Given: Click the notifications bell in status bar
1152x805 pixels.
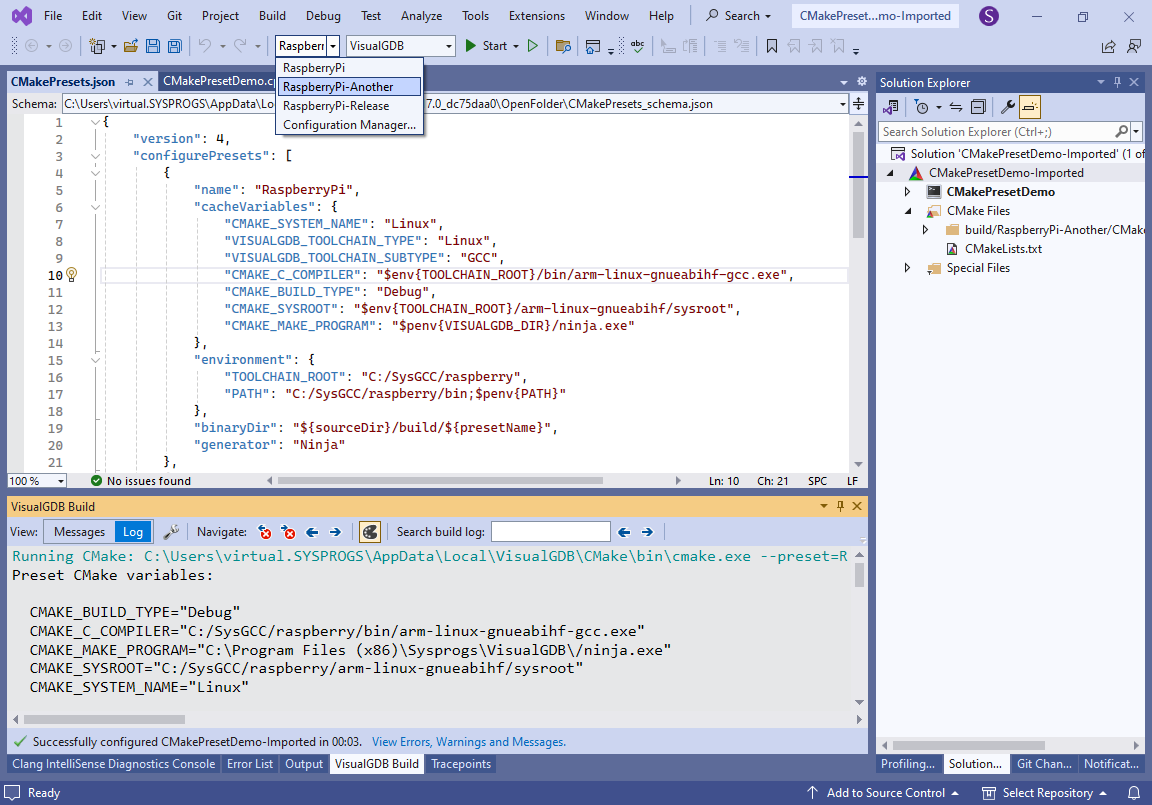Looking at the screenshot, I should click(1134, 793).
